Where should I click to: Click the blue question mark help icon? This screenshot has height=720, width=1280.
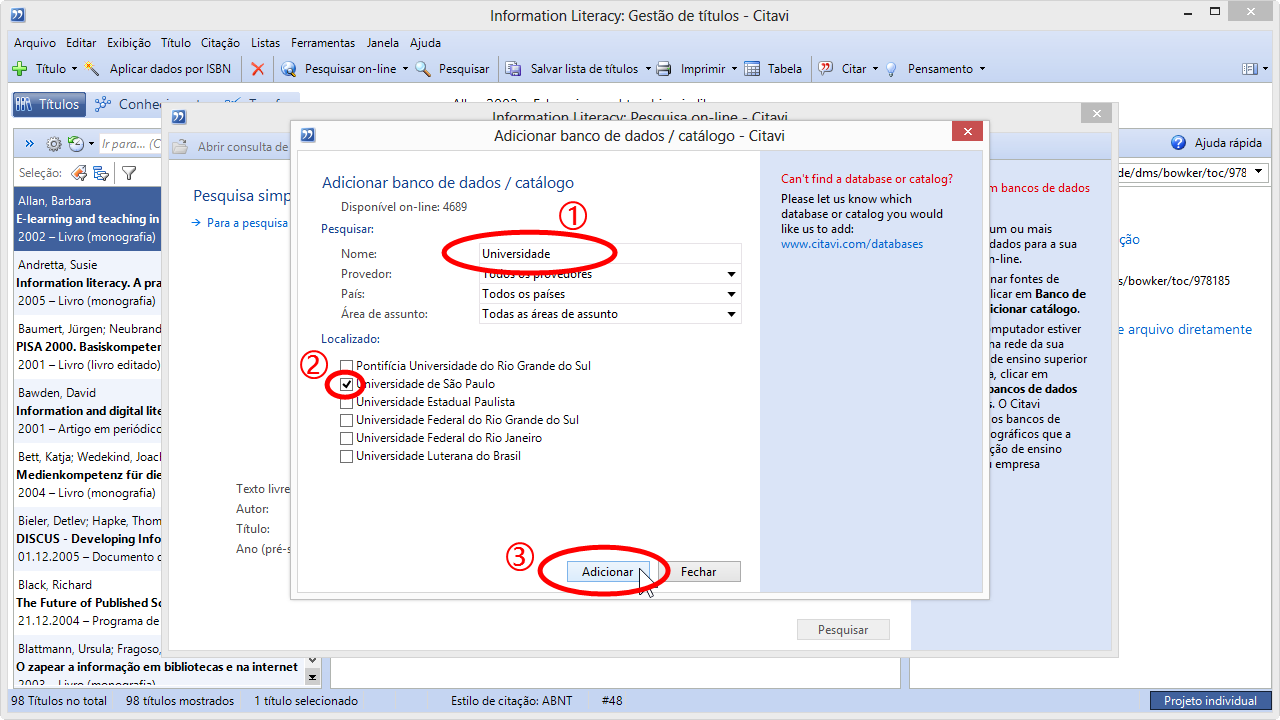point(1179,143)
